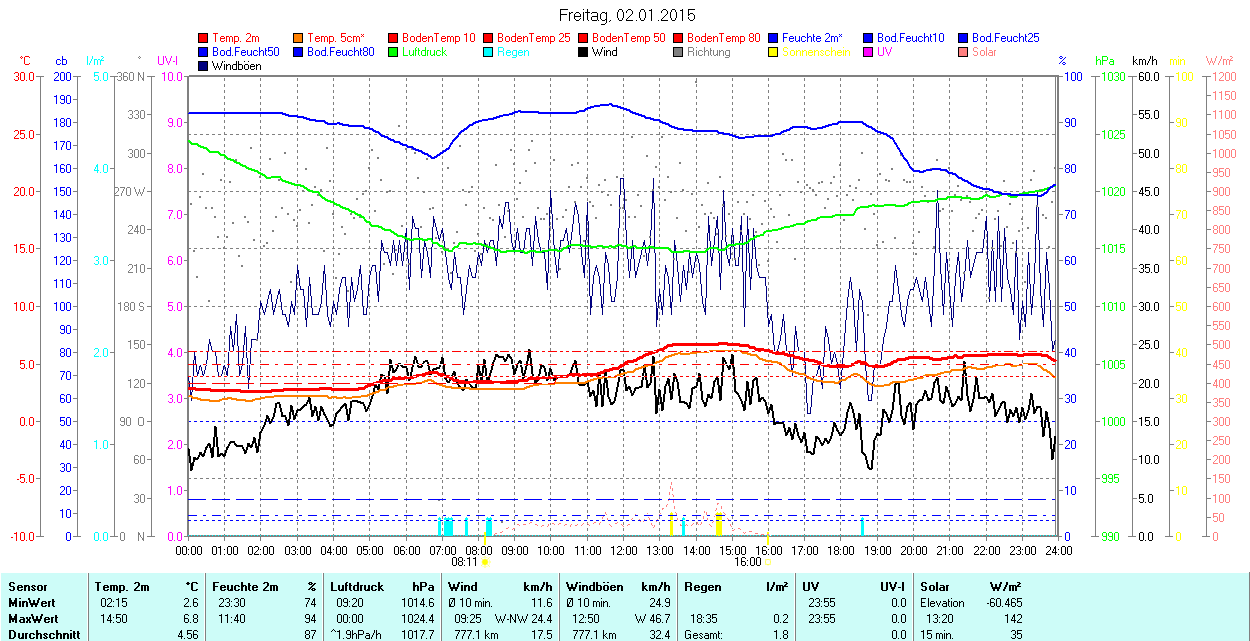
Task: Click the red Temp. 2m legend swatch
Action: (x=204, y=37)
